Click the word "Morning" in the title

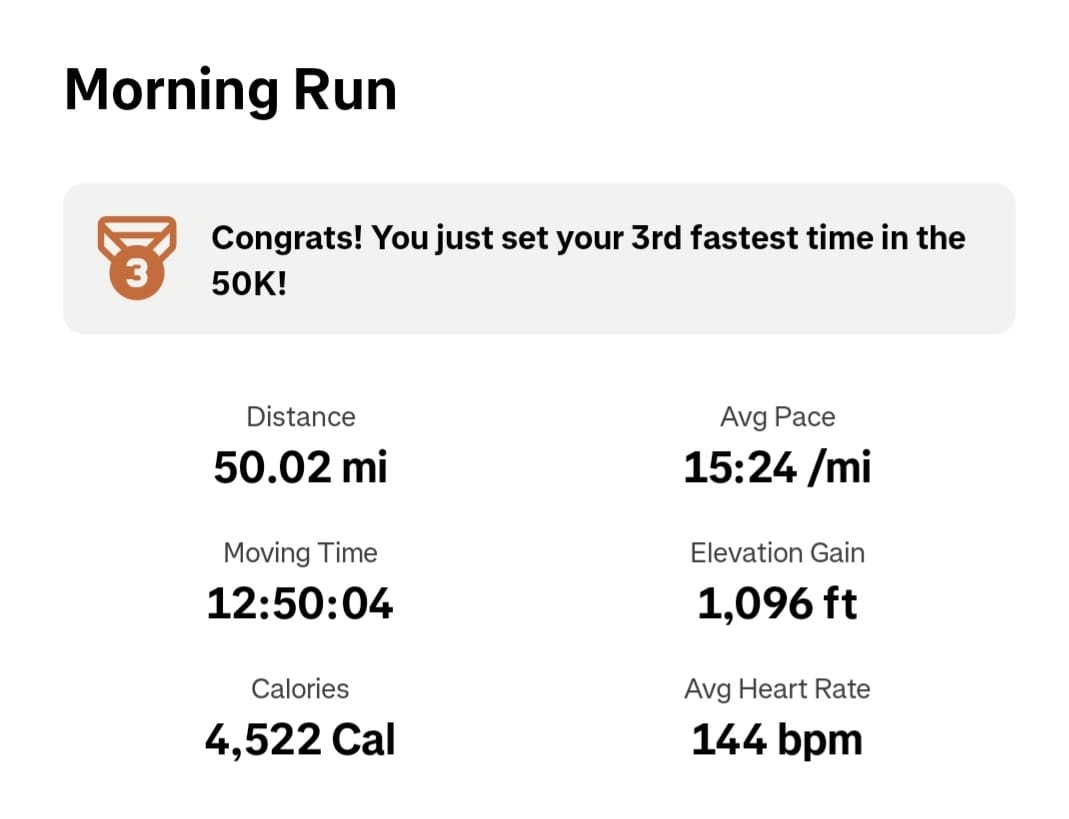point(170,90)
